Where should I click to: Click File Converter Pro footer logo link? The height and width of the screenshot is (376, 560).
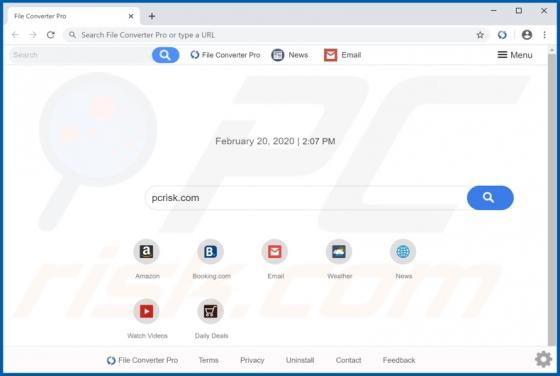click(142, 360)
